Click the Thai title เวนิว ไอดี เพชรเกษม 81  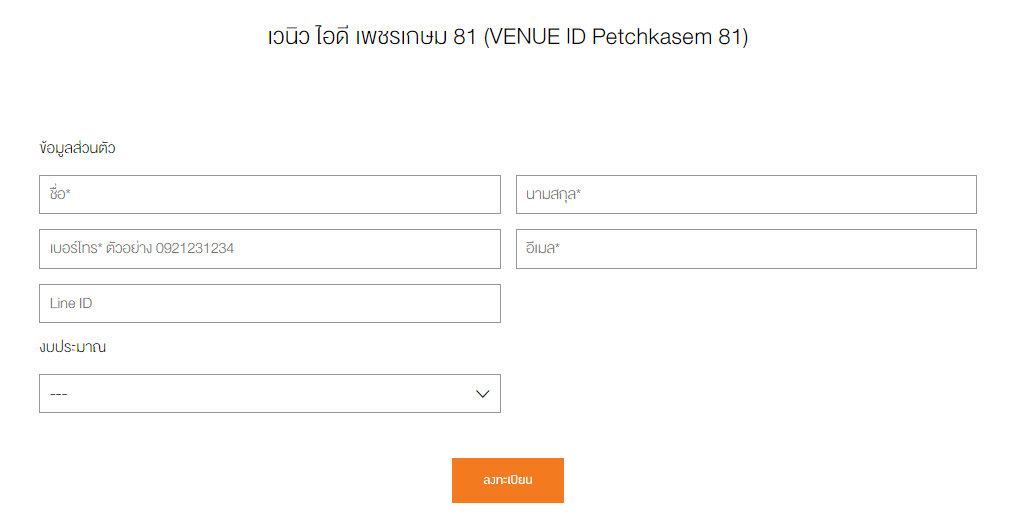pos(372,37)
